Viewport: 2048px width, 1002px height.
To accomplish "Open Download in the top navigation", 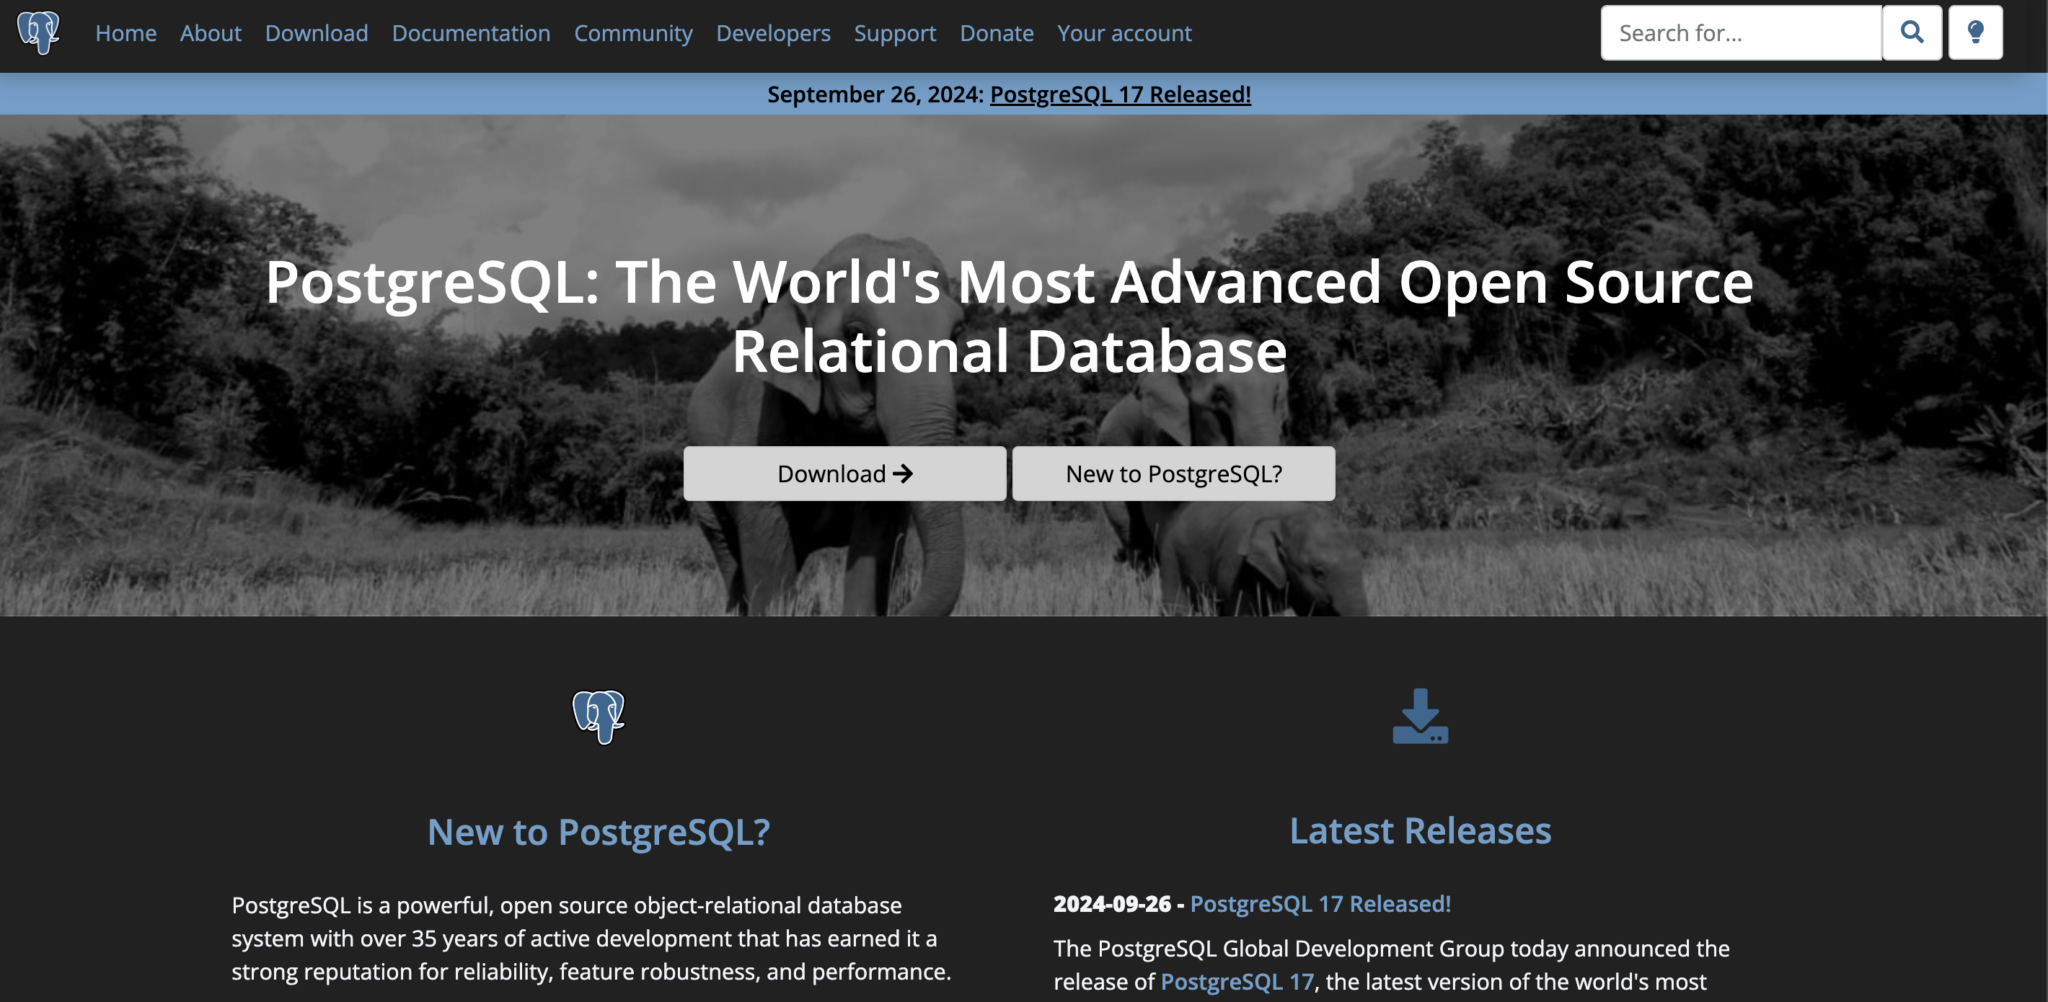I will pyautogui.click(x=316, y=33).
